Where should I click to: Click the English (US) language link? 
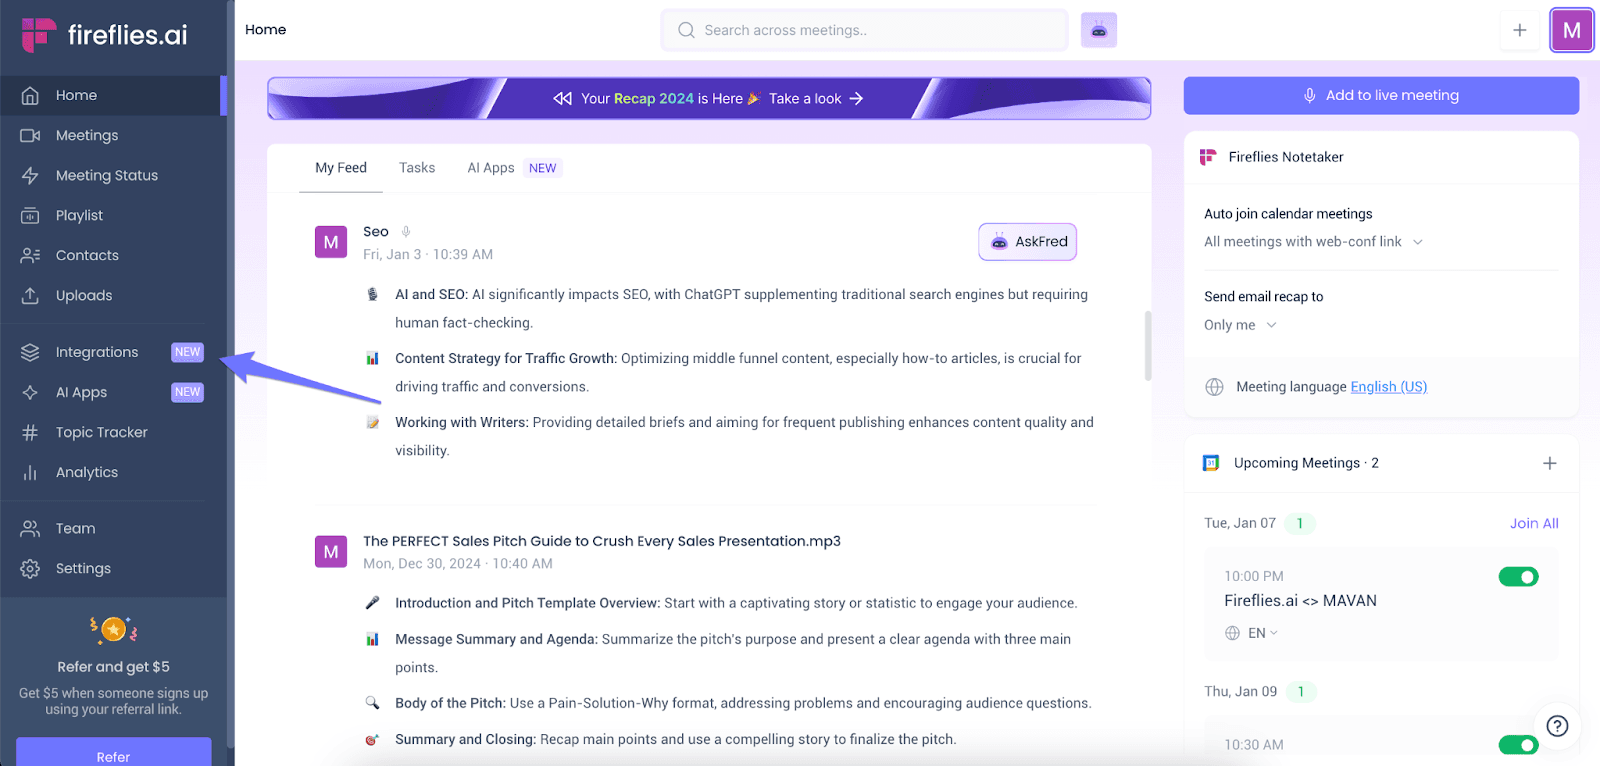pos(1388,387)
